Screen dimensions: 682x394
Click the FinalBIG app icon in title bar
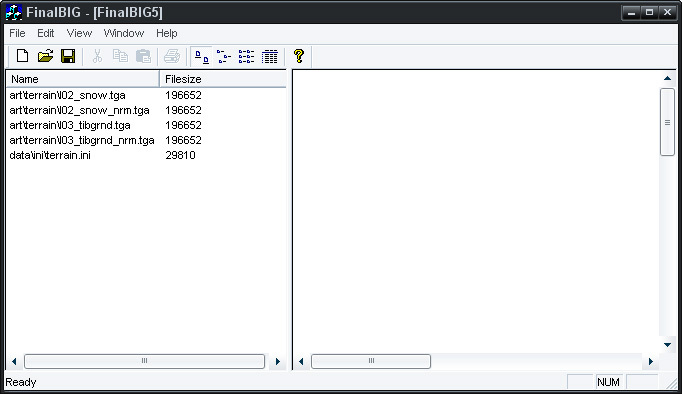(x=13, y=12)
